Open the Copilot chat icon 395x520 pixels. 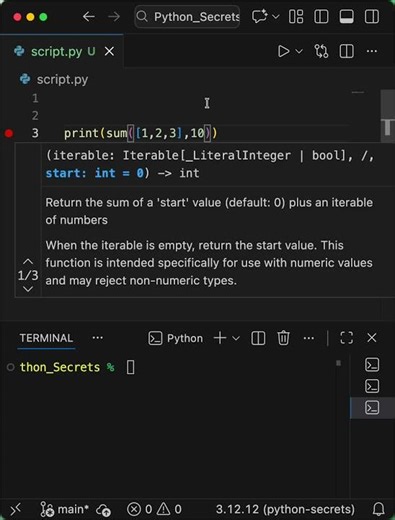click(259, 16)
